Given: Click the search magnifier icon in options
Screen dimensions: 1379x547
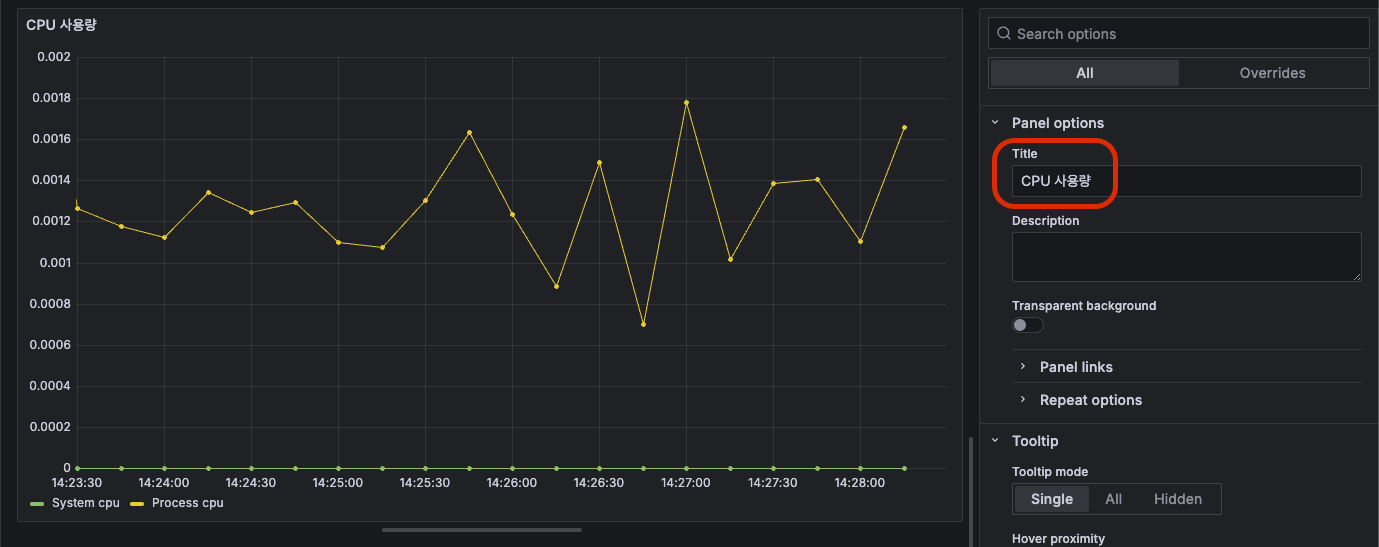Looking at the screenshot, I should (1004, 34).
